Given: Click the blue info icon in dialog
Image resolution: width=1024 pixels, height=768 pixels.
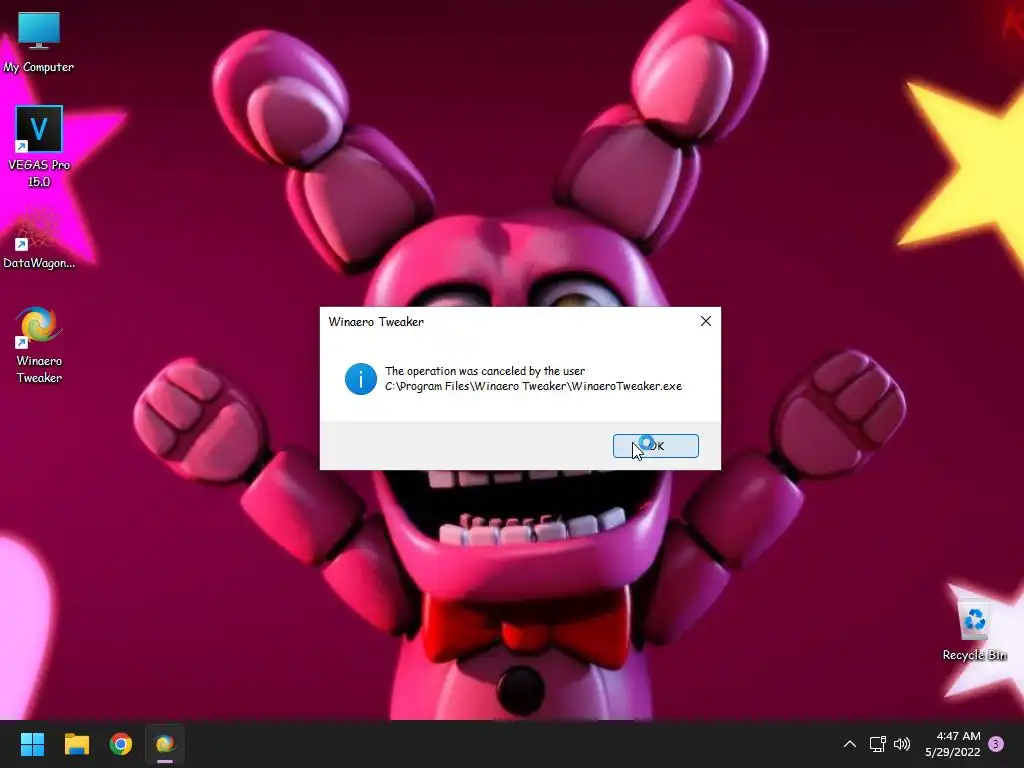Looking at the screenshot, I should [360, 379].
